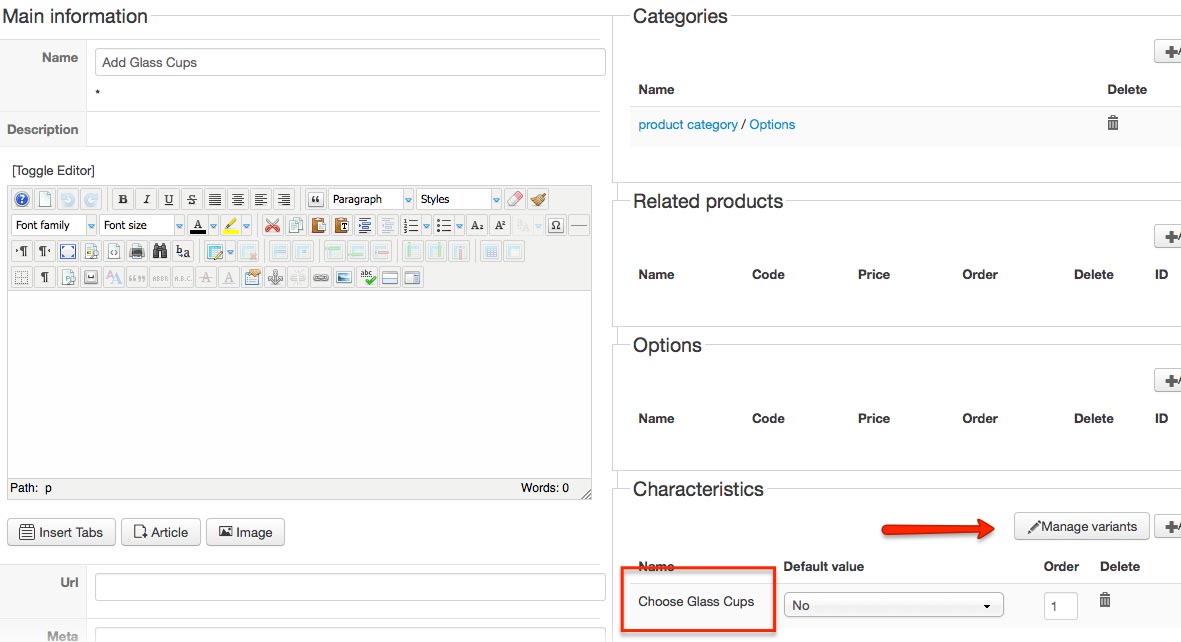This screenshot has width=1181, height=642.
Task: Pick the yellow highlight color button
Action: (231, 225)
